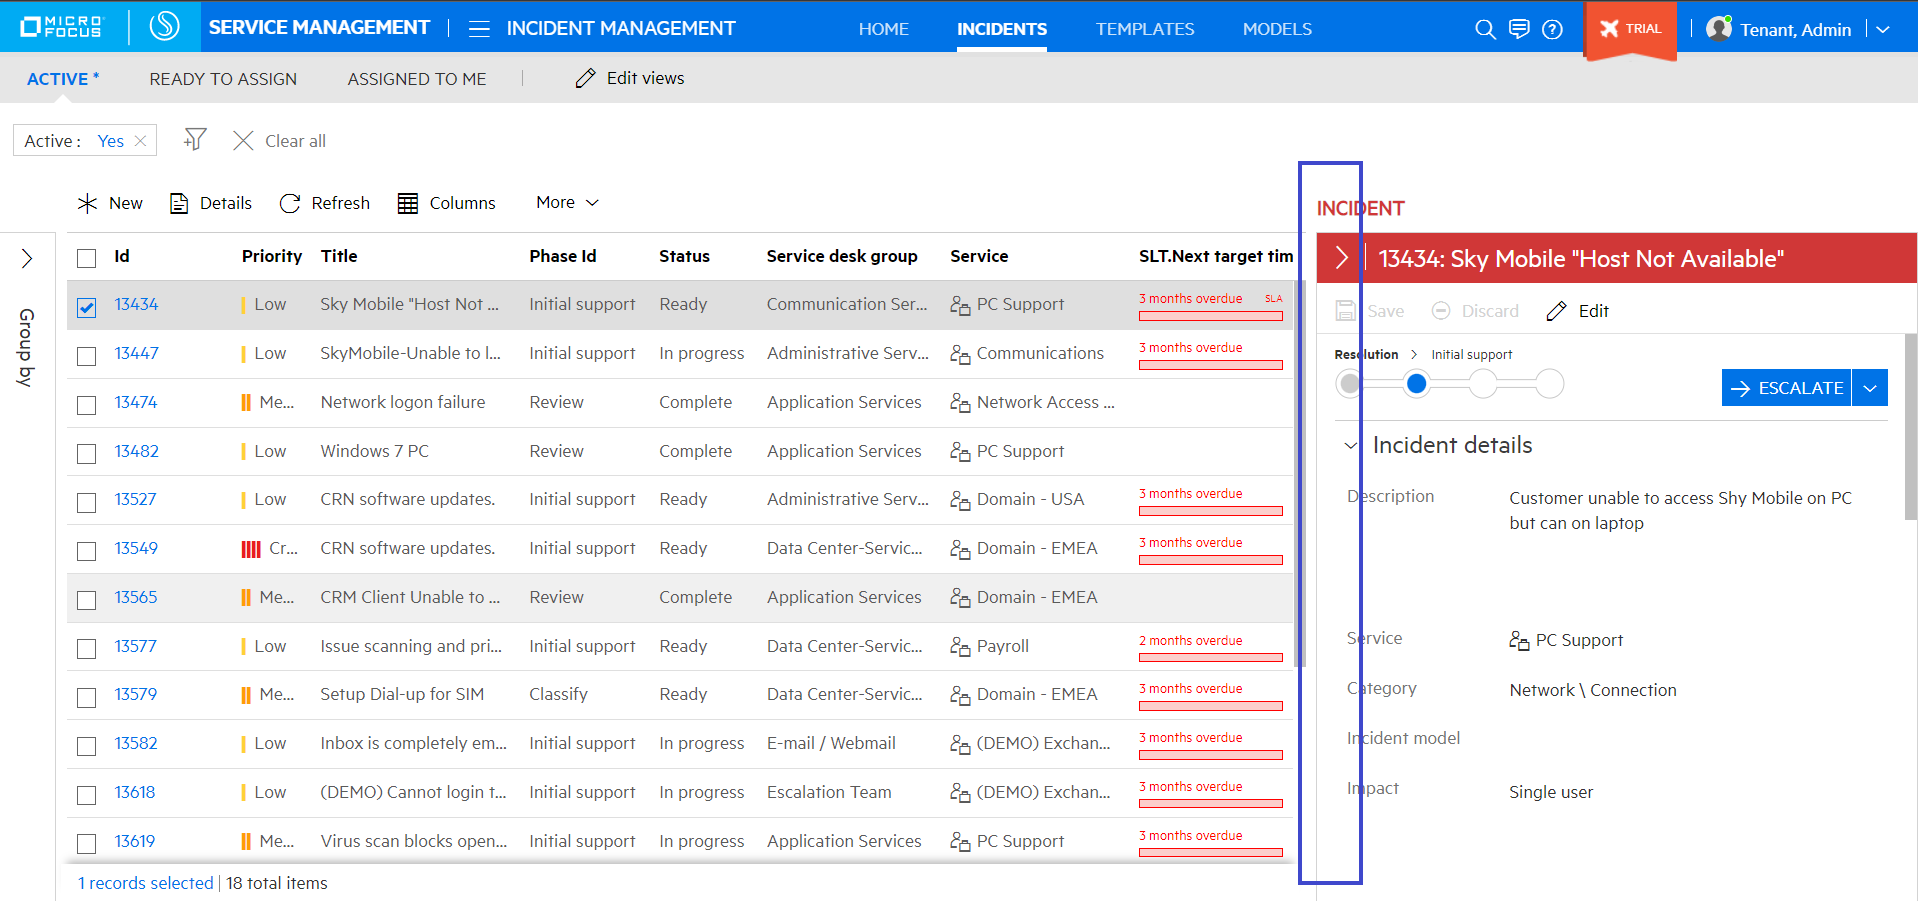The image size is (1918, 901).
Task: Collapse the Incident details section
Action: point(1350,445)
